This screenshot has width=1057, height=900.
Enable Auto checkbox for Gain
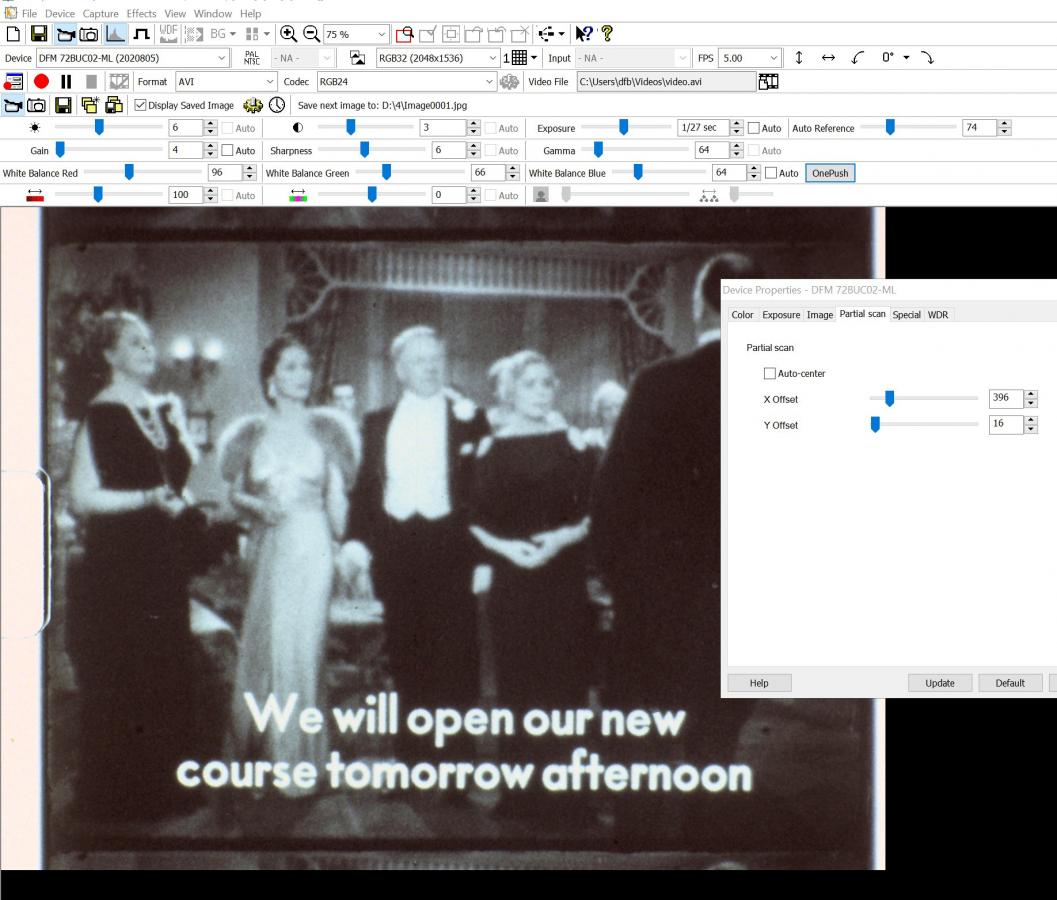(x=228, y=150)
